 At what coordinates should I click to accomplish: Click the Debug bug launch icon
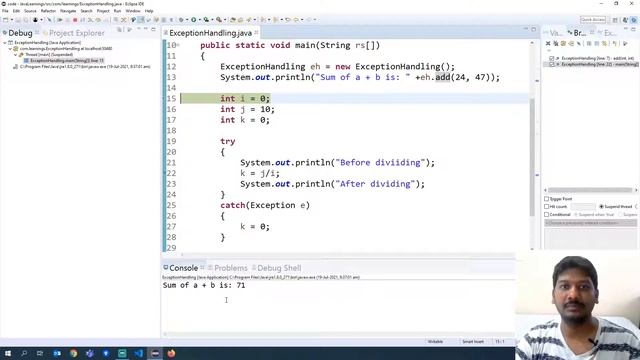tap(181, 20)
